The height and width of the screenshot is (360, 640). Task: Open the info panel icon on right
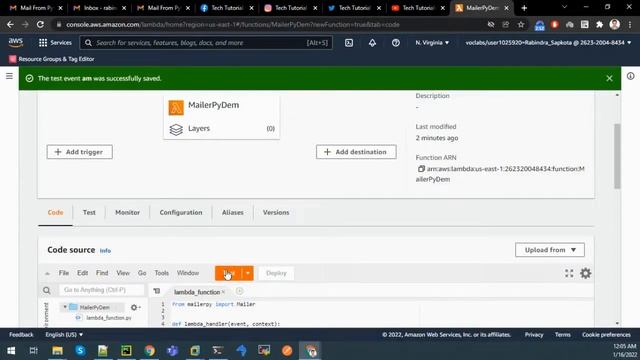point(630,76)
